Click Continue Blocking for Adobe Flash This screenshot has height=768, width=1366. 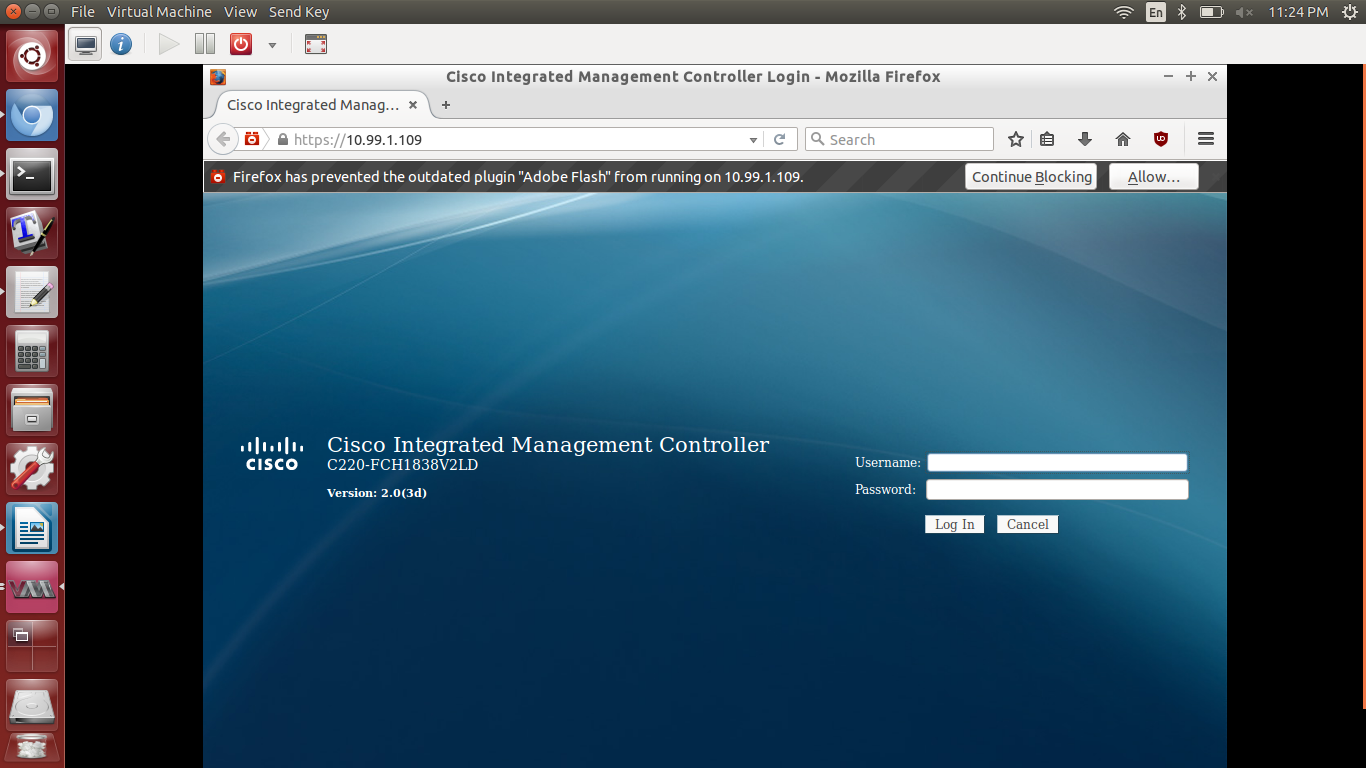(x=1031, y=177)
